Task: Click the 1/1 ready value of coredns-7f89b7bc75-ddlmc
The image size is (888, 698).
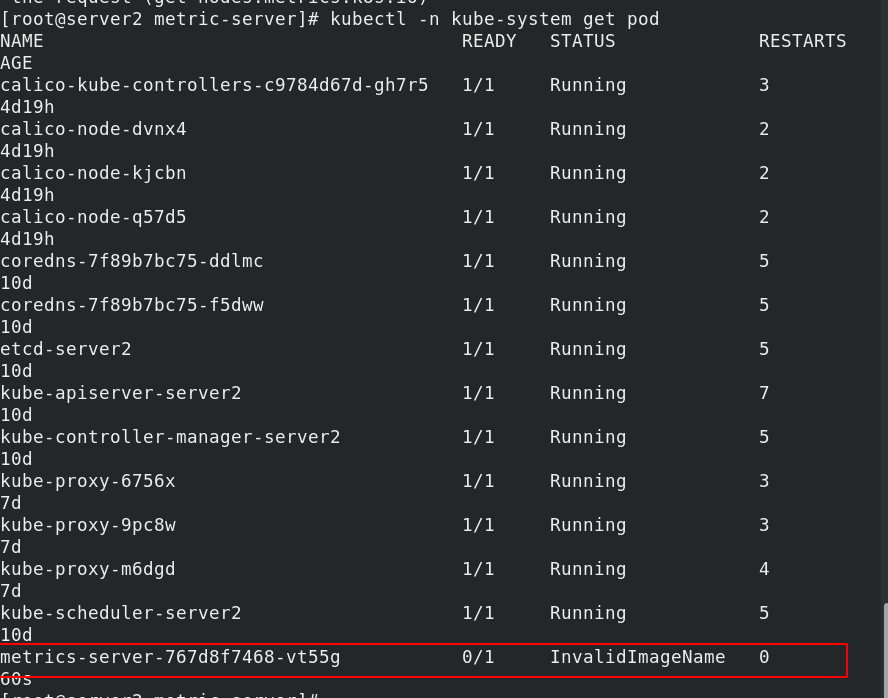Action: coord(478,262)
